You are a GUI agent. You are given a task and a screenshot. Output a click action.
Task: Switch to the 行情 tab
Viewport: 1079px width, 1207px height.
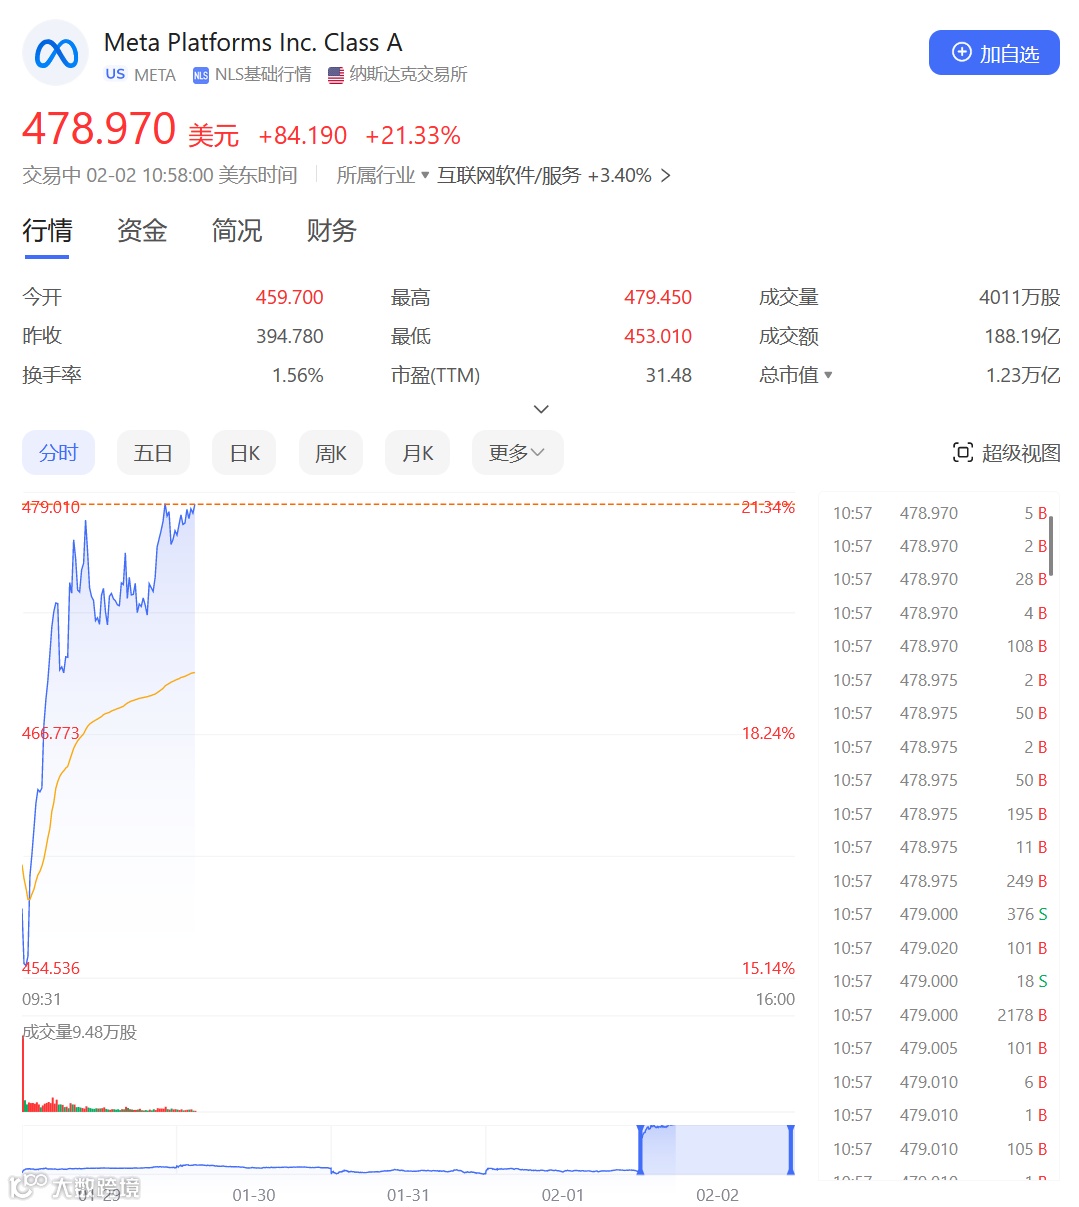pos(47,231)
